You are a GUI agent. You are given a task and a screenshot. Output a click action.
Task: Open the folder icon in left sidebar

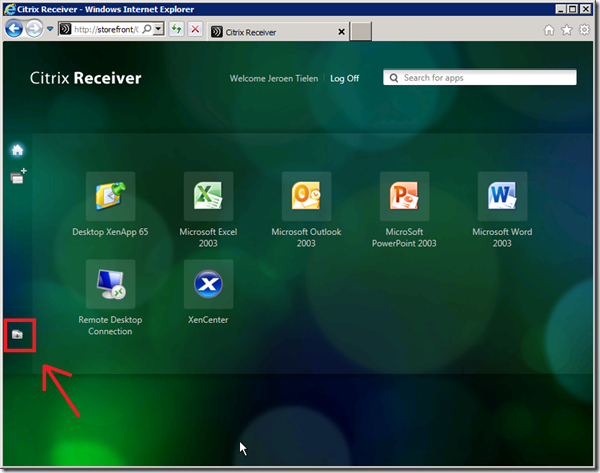[x=17, y=335]
